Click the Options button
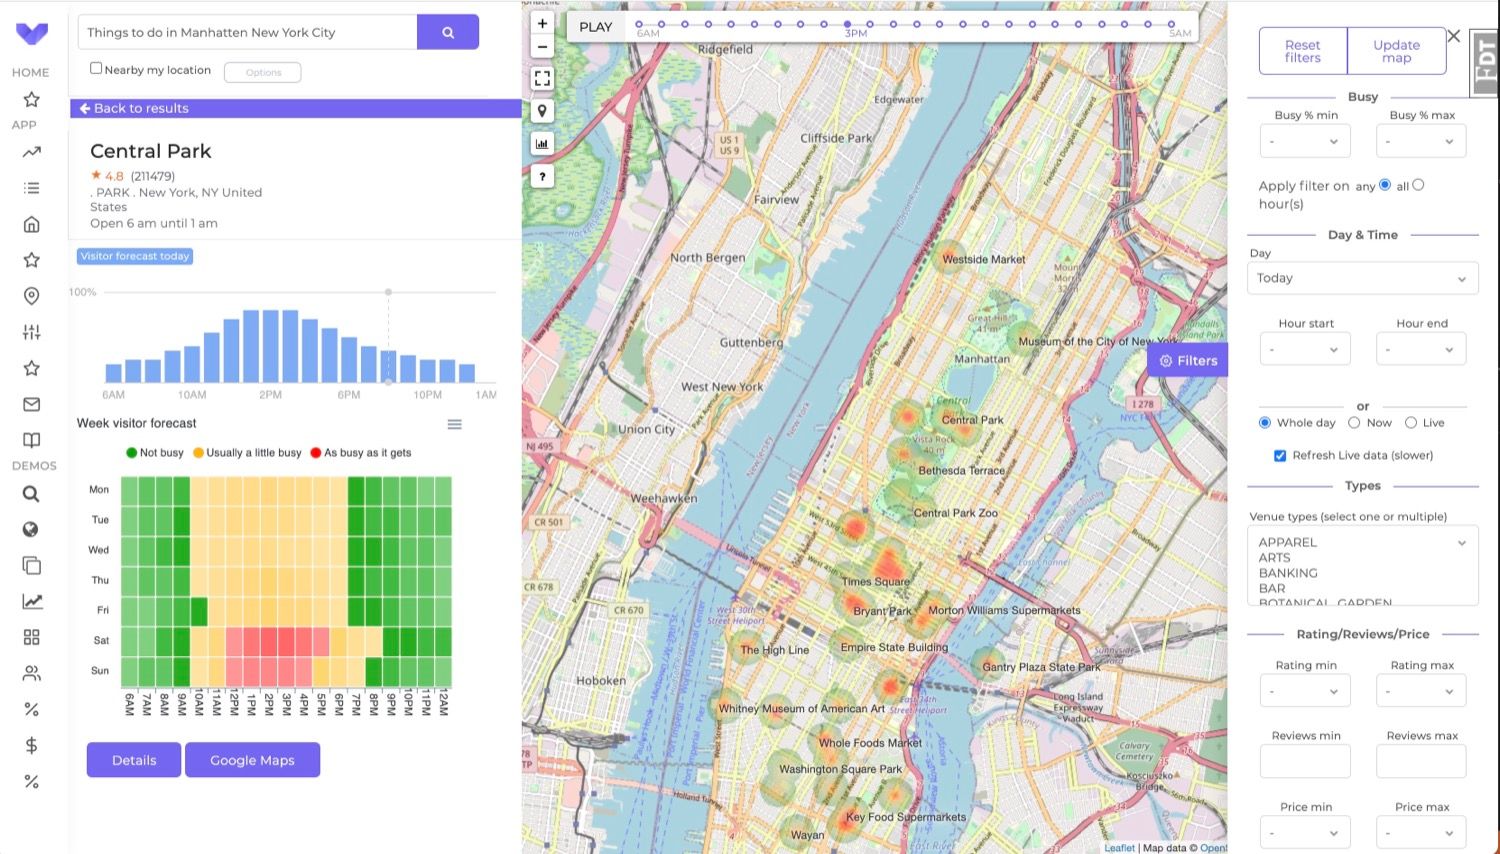1500x854 pixels. [263, 72]
